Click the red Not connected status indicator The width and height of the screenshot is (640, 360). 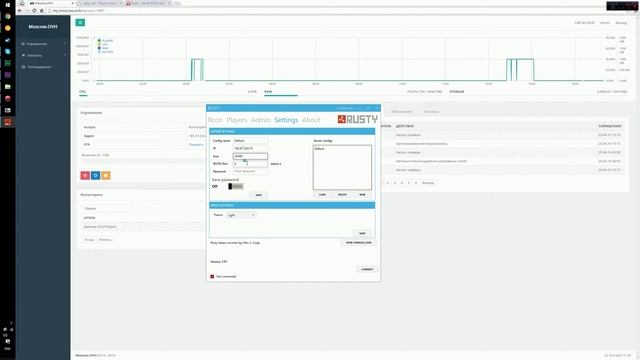212,276
